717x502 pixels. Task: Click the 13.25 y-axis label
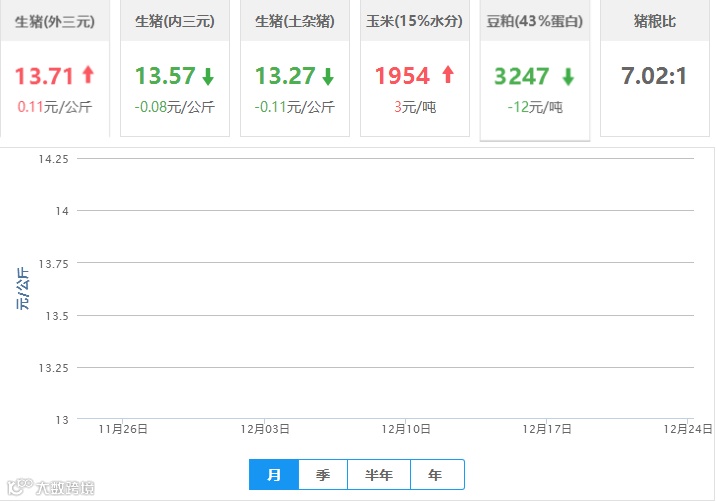pos(54,368)
